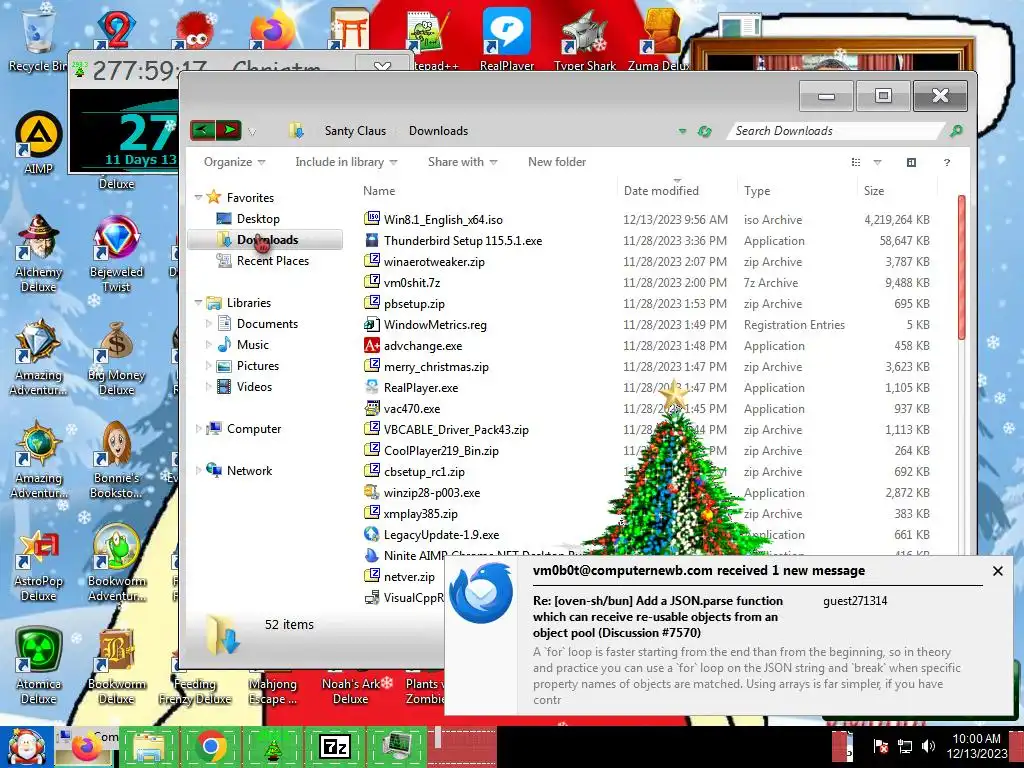The width and height of the screenshot is (1024, 768).
Task: Select the Thunderbird Setup 115.5.1.exe file icon
Action: pyautogui.click(x=372, y=240)
